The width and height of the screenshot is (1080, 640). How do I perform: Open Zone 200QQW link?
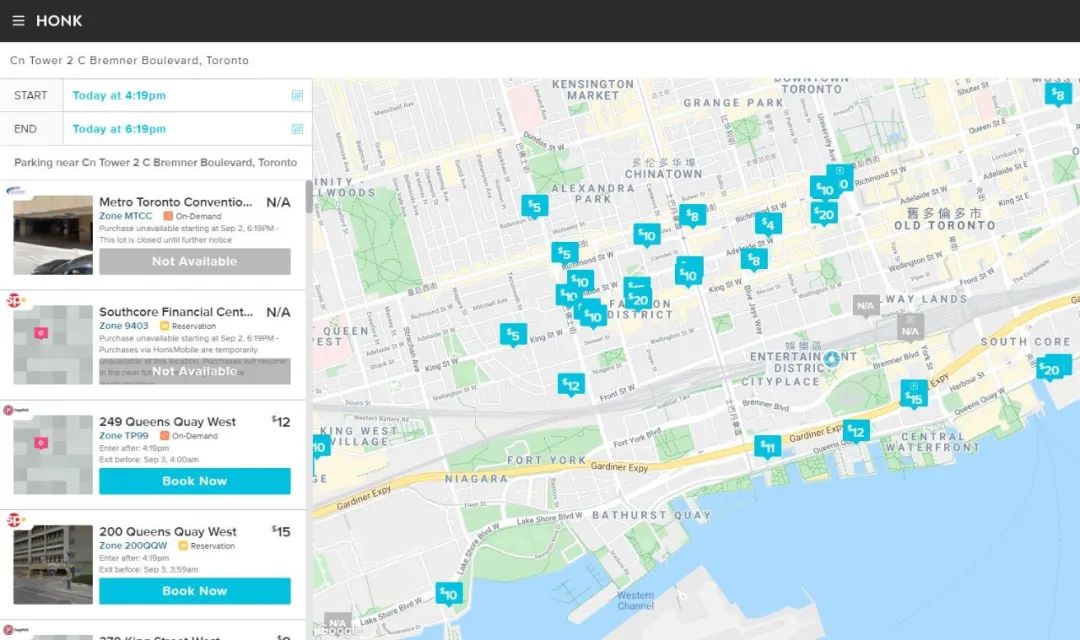tap(133, 546)
